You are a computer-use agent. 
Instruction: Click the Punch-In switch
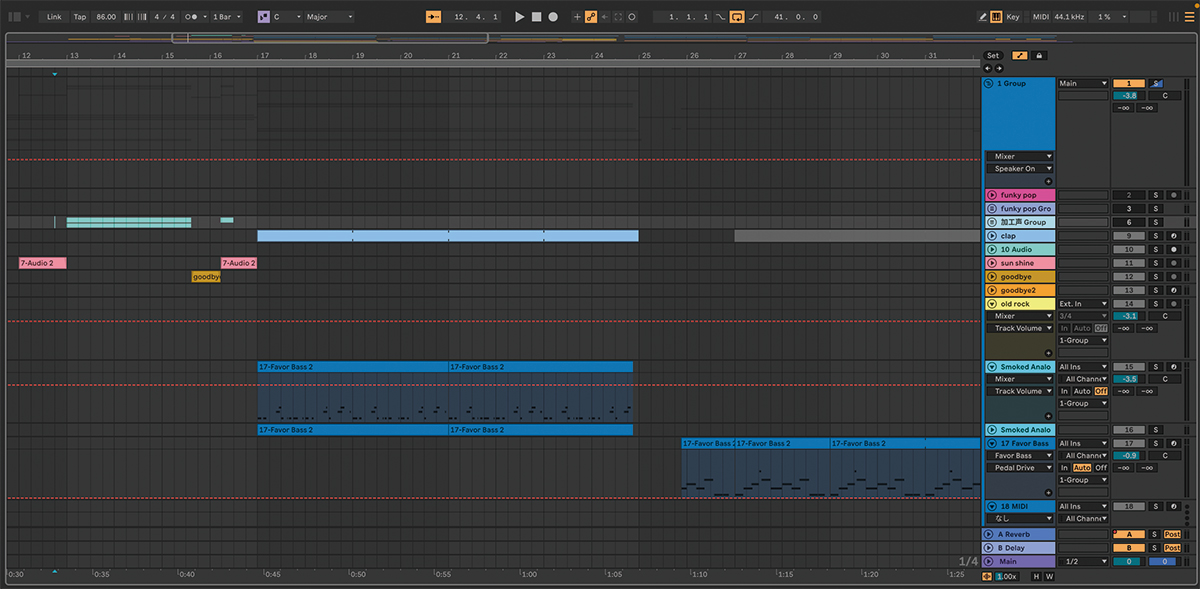pyautogui.click(x=720, y=17)
